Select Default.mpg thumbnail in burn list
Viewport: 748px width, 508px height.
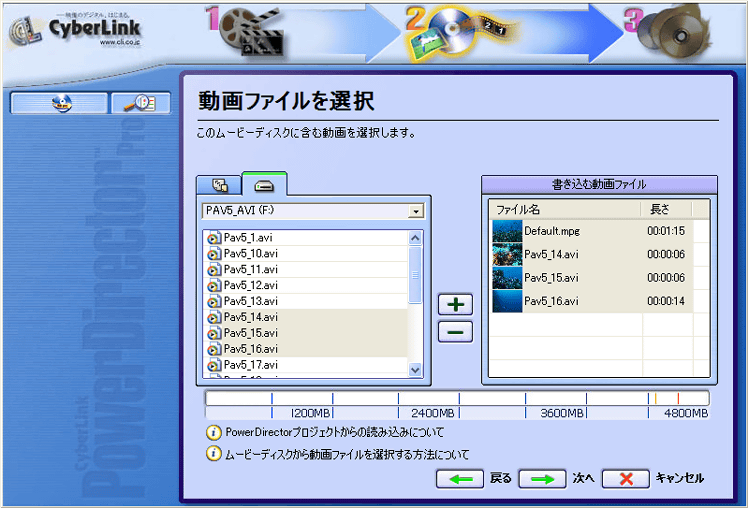[x=507, y=231]
